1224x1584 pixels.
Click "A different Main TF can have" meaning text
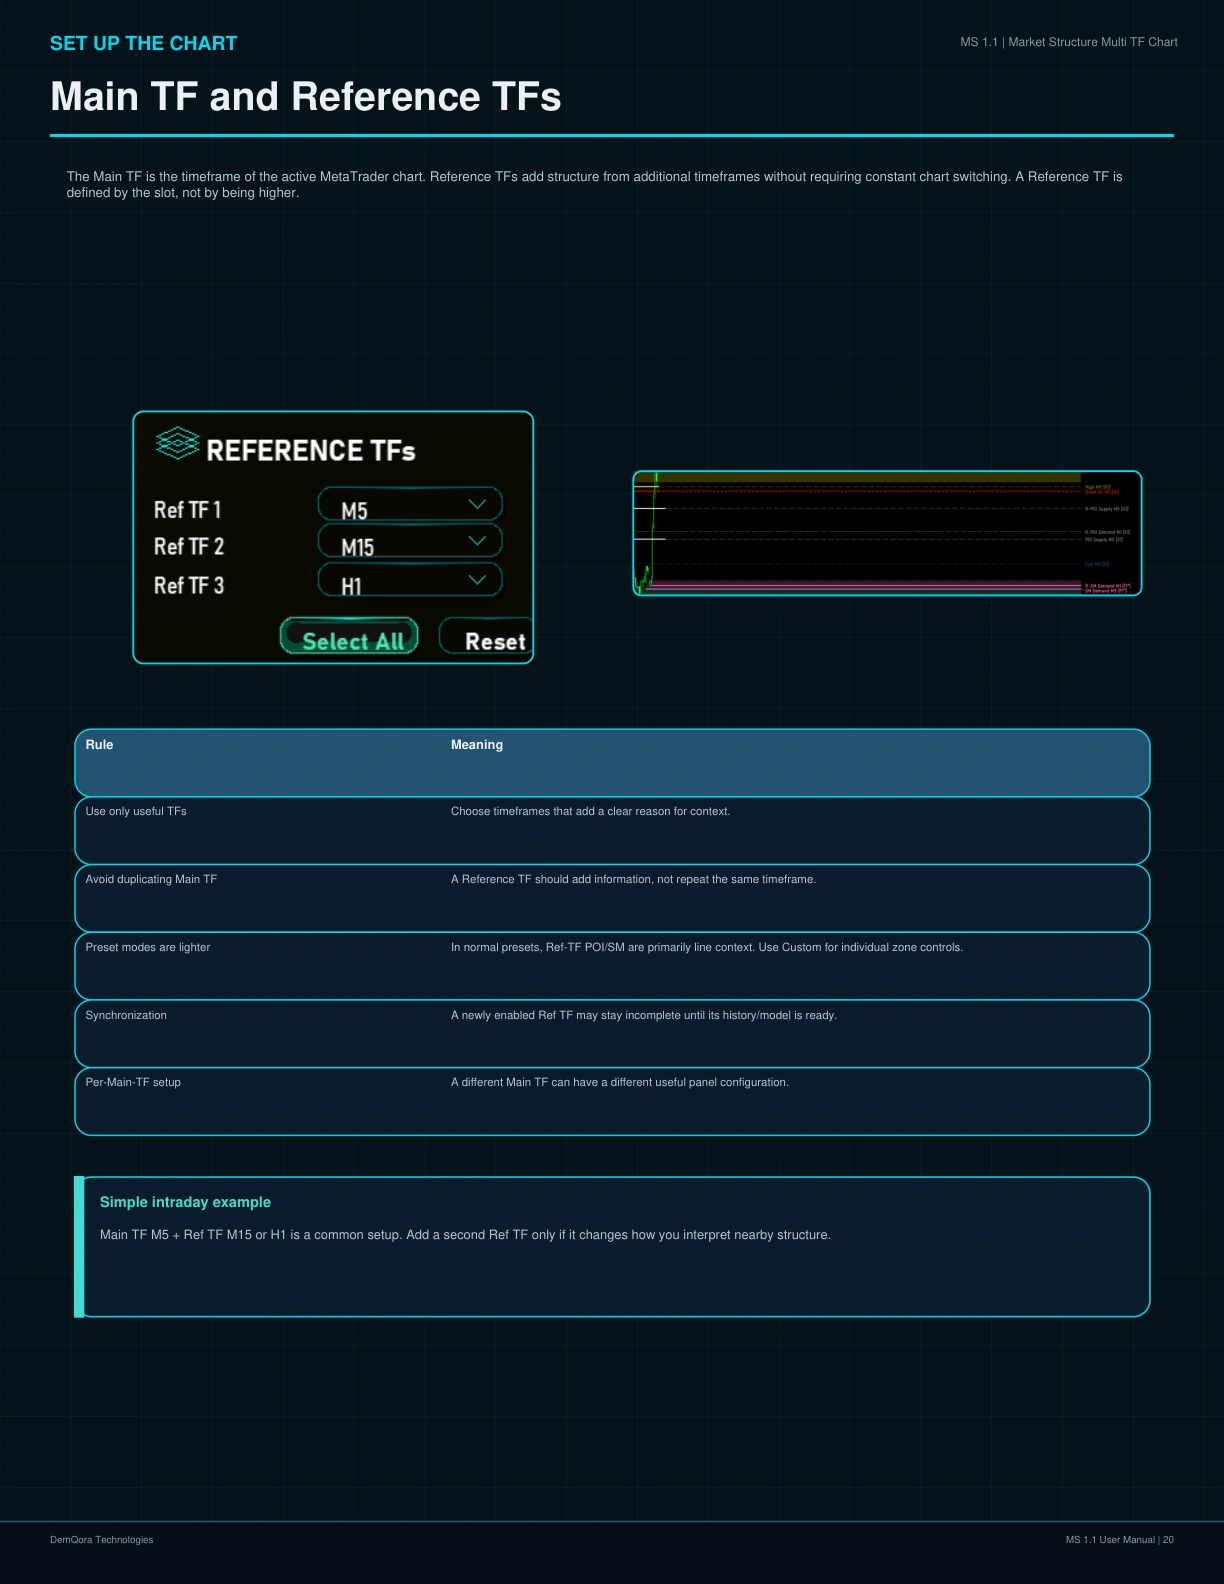620,1082
